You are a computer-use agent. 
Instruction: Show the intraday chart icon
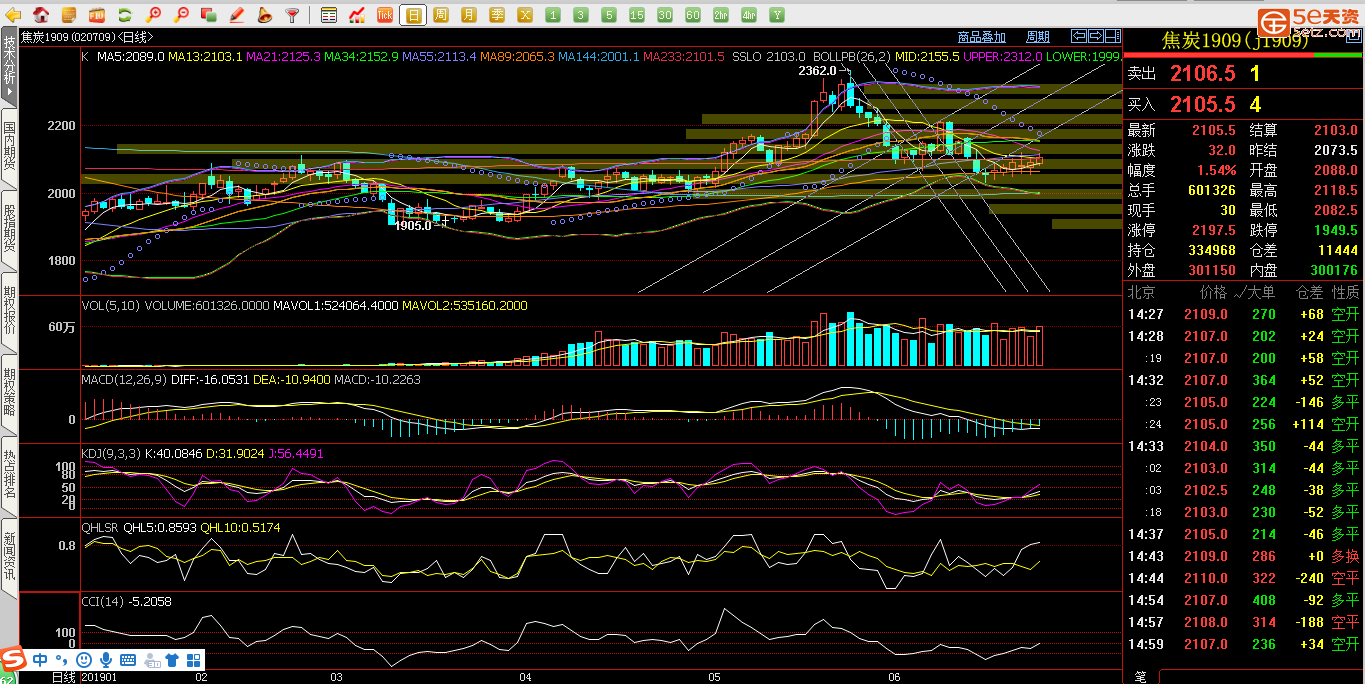pos(357,15)
